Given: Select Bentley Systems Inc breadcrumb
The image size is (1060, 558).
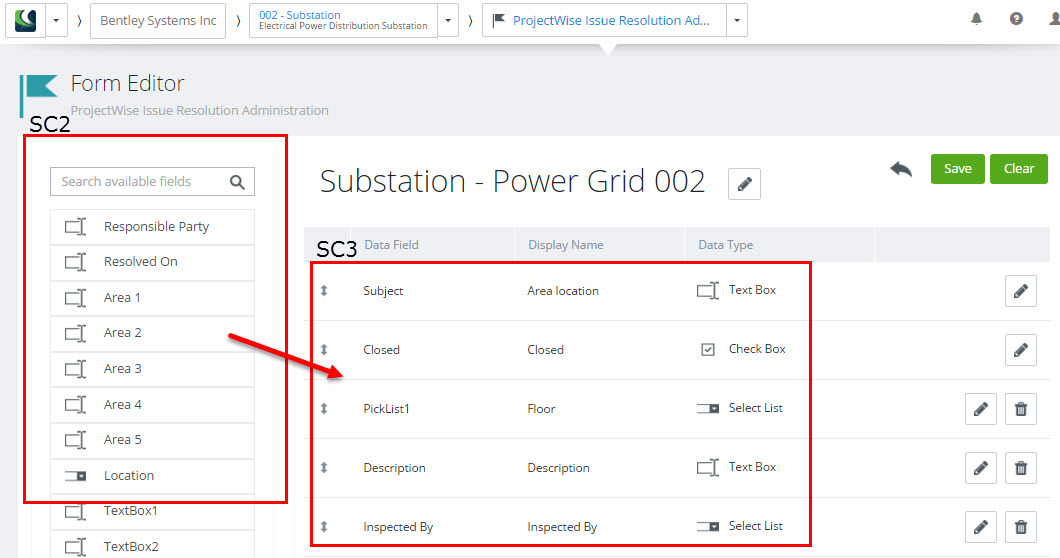Looking at the screenshot, I should coord(158,20).
